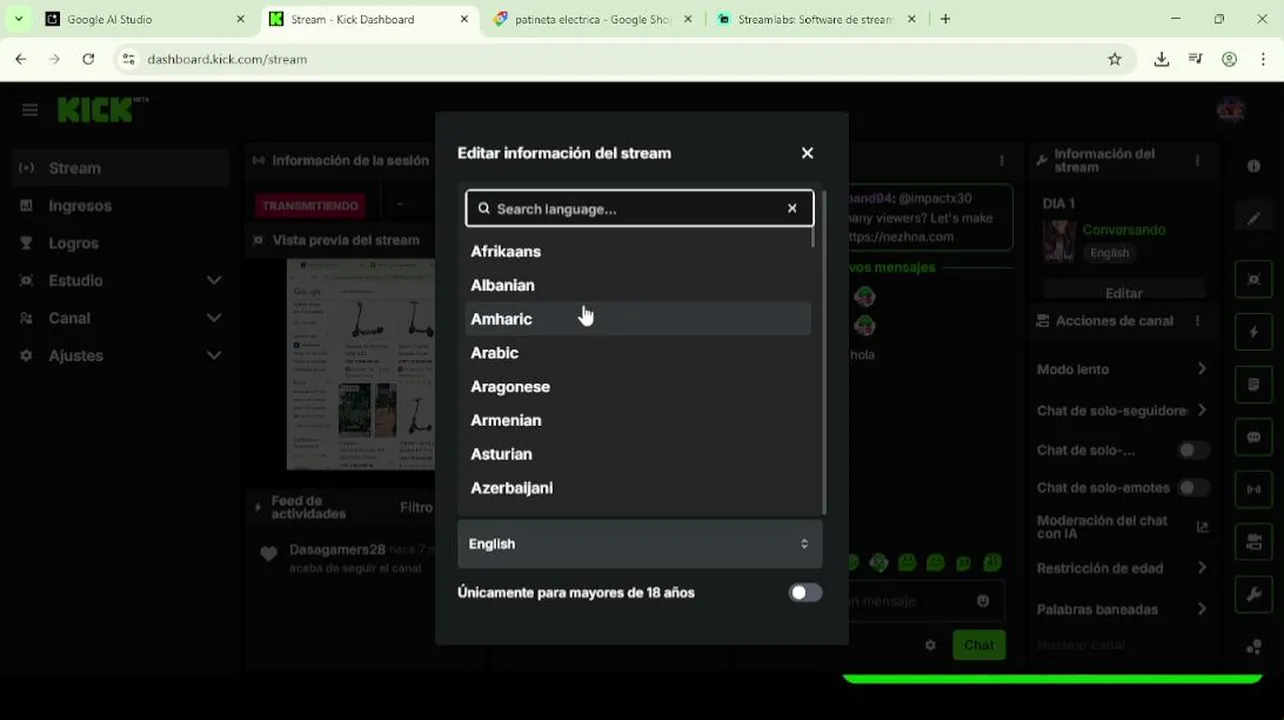1284x720 pixels.
Task: Click the chat bubble icon in right rail
Action: [1254, 437]
